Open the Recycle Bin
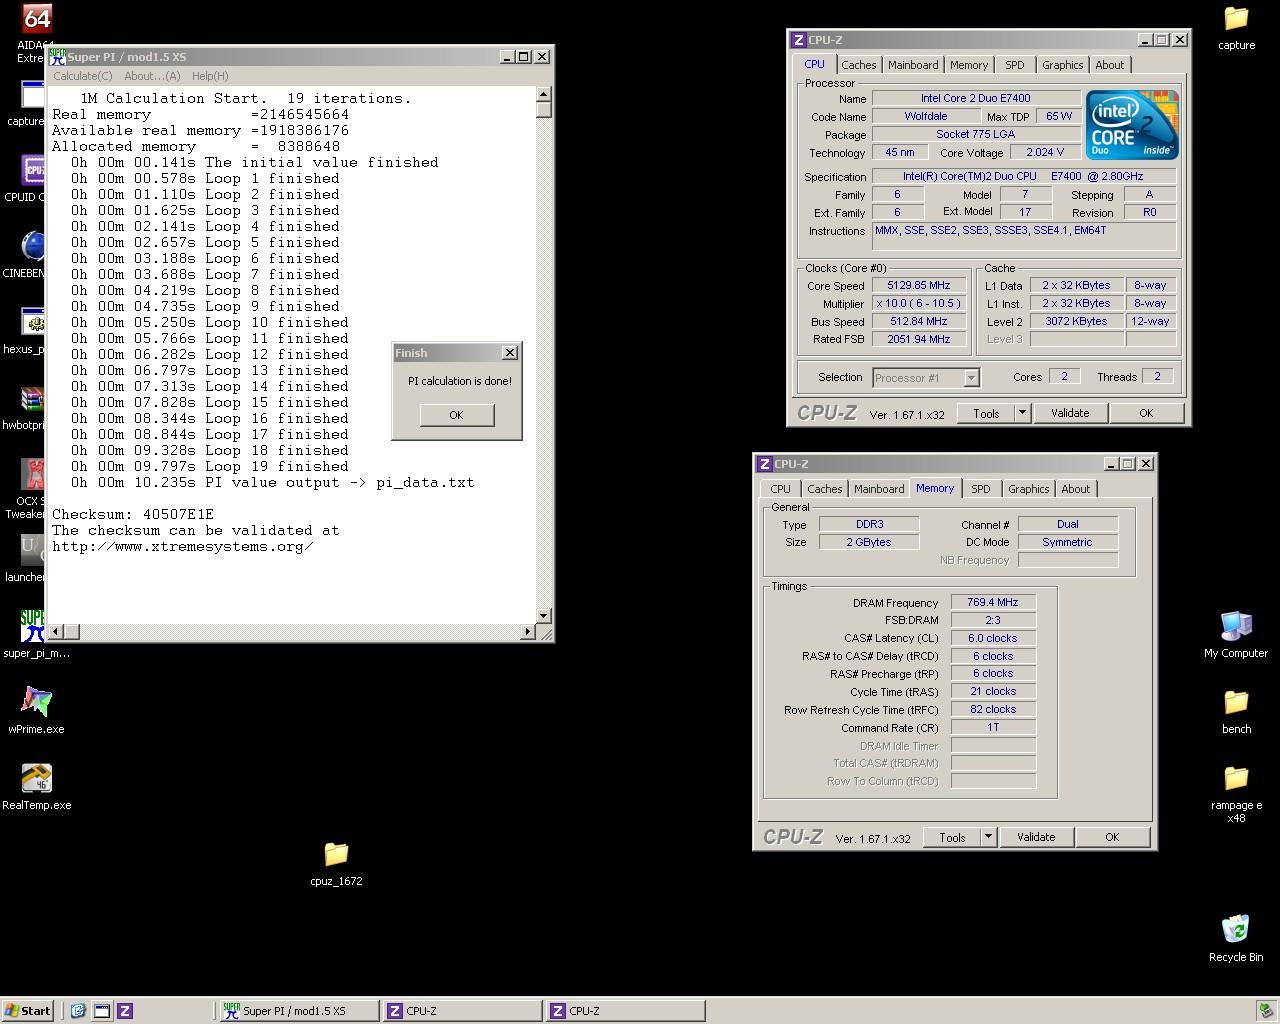Image resolution: width=1280 pixels, height=1024 pixels. tap(1236, 930)
